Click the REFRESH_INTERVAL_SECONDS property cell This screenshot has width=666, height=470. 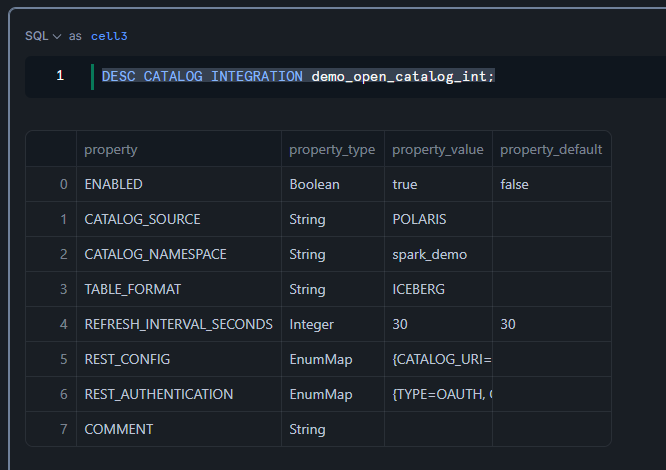point(179,324)
